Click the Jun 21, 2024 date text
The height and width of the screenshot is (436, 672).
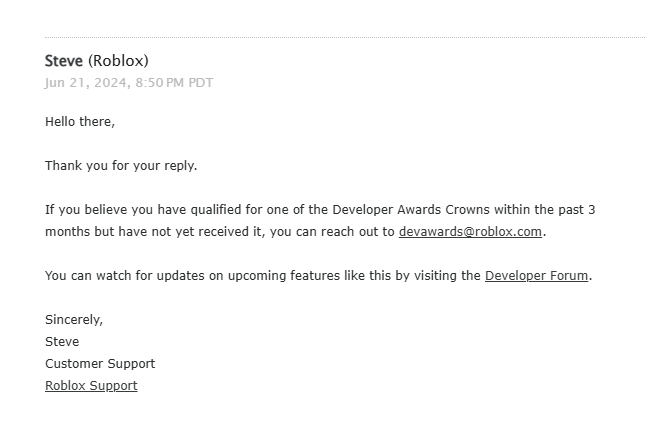(87, 83)
